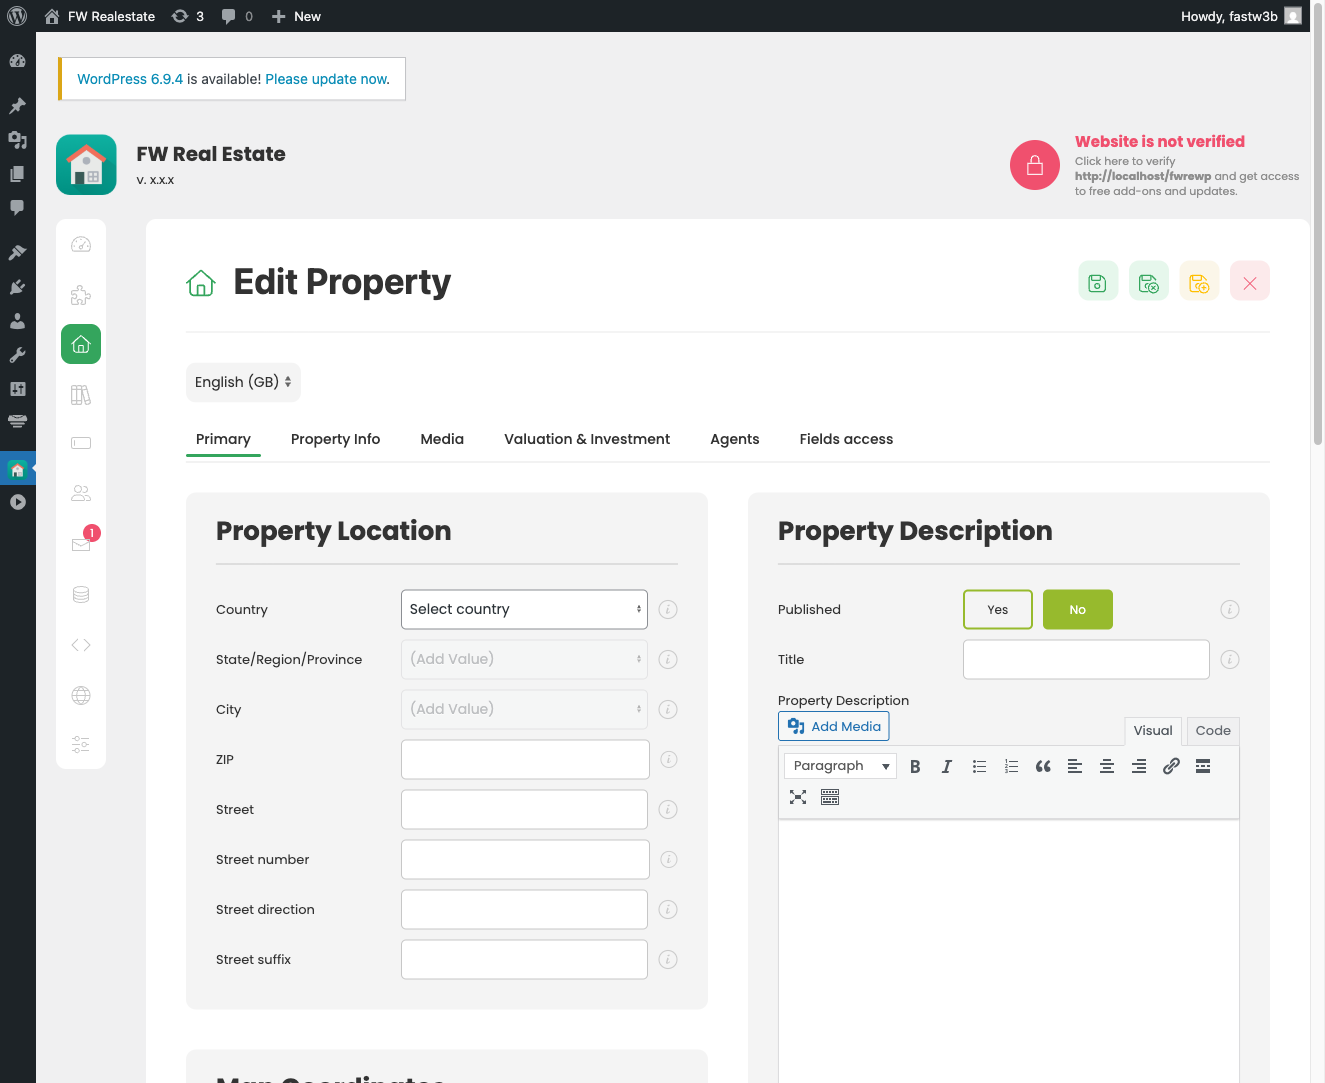Toggle bold in the description editor
The width and height of the screenshot is (1325, 1083).
pos(914,766)
